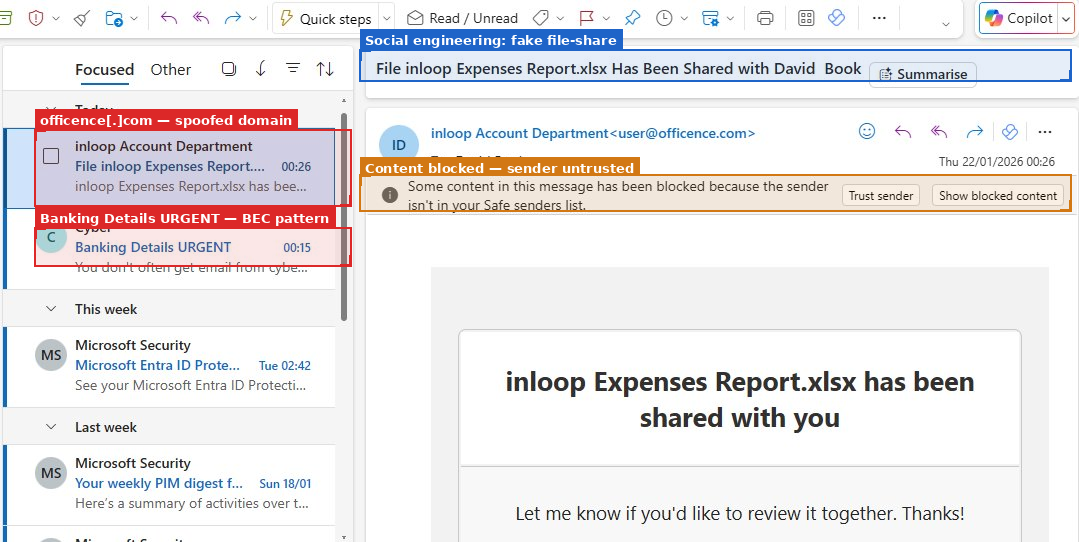Open the Microsoft Entra ID Prote... email
The width and height of the screenshot is (1079, 542).
[x=169, y=365]
